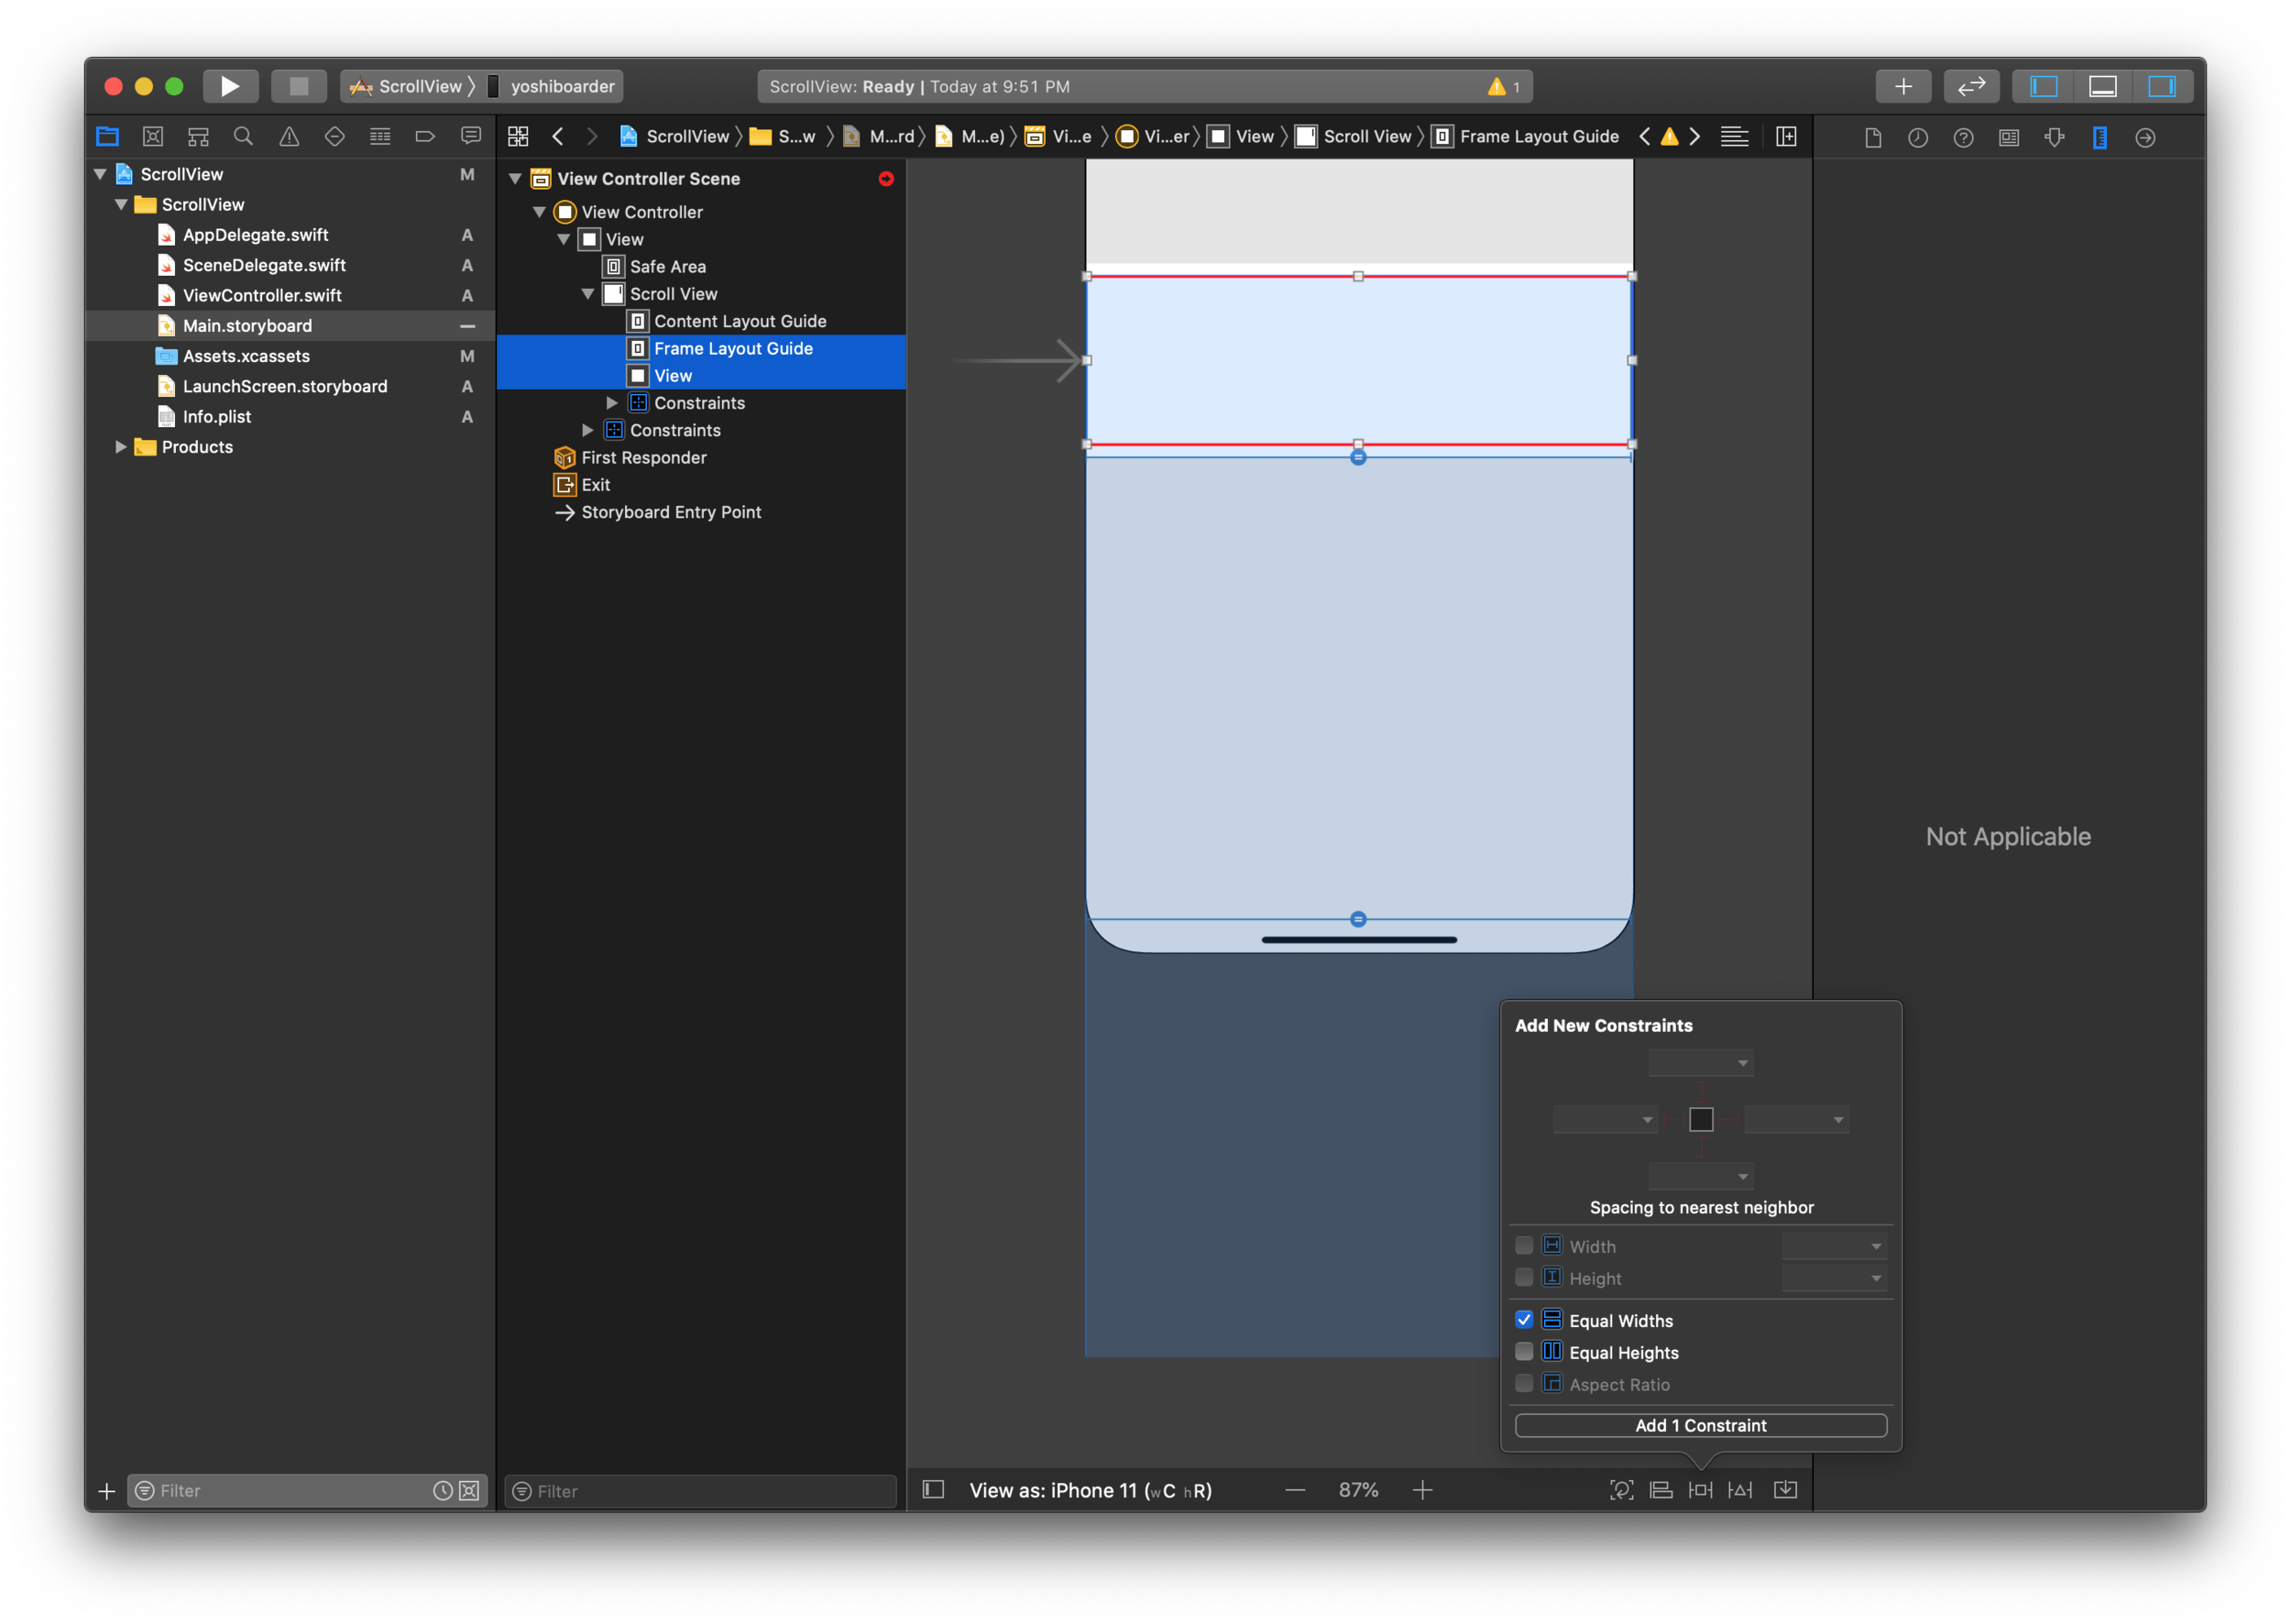Image resolution: width=2291 pixels, height=1624 pixels.
Task: Uncheck the Equal Widths constraint
Action: 1524,1320
